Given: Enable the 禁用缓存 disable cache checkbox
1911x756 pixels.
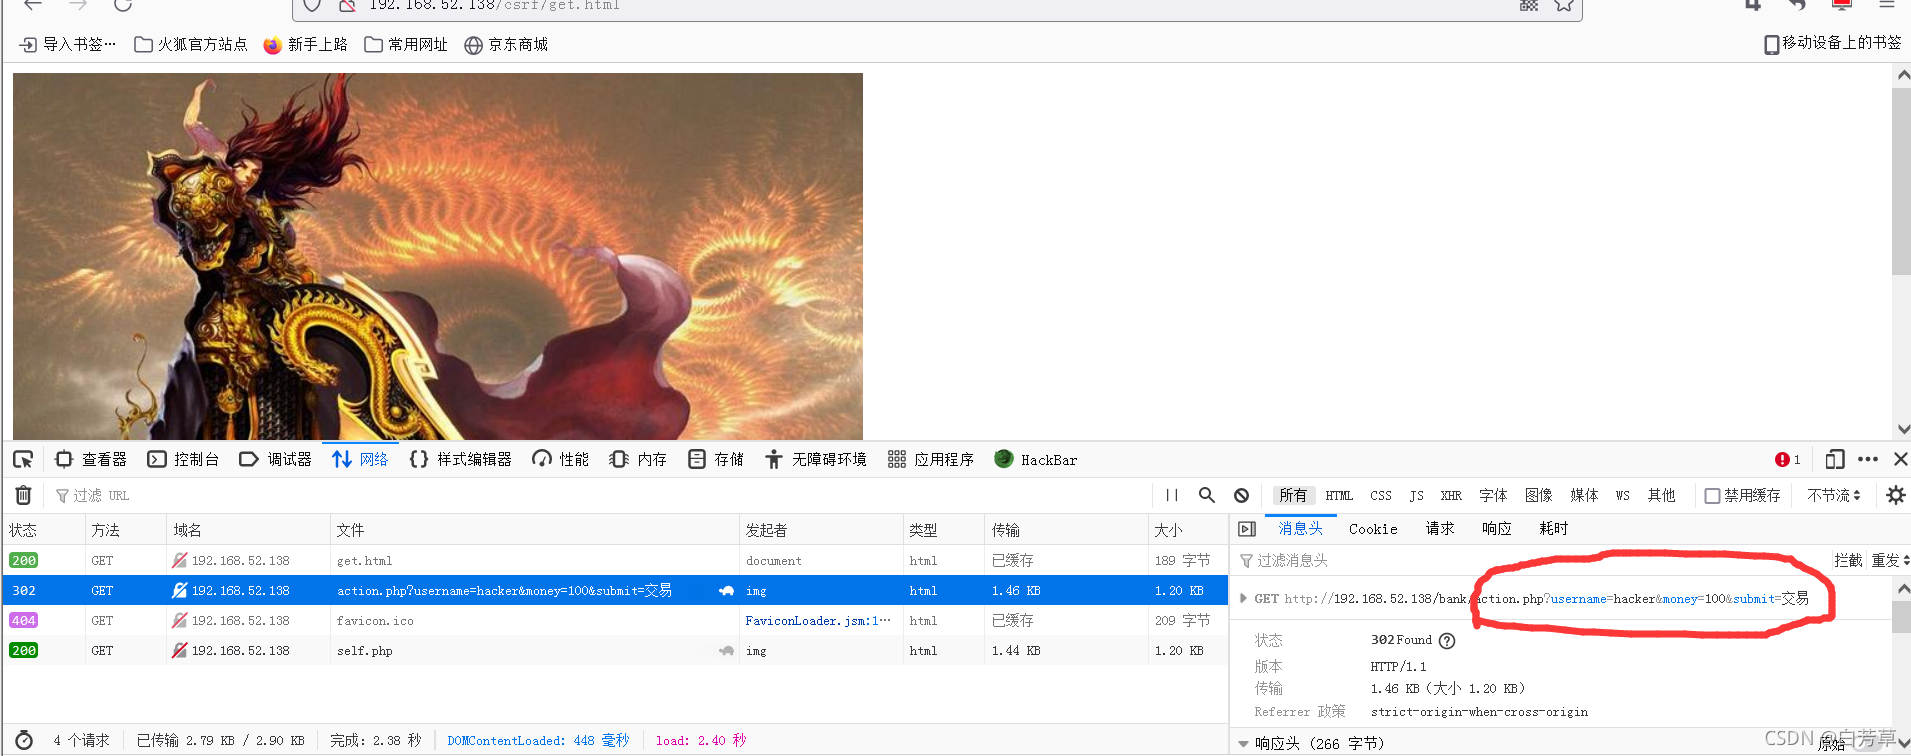Looking at the screenshot, I should (1713, 496).
